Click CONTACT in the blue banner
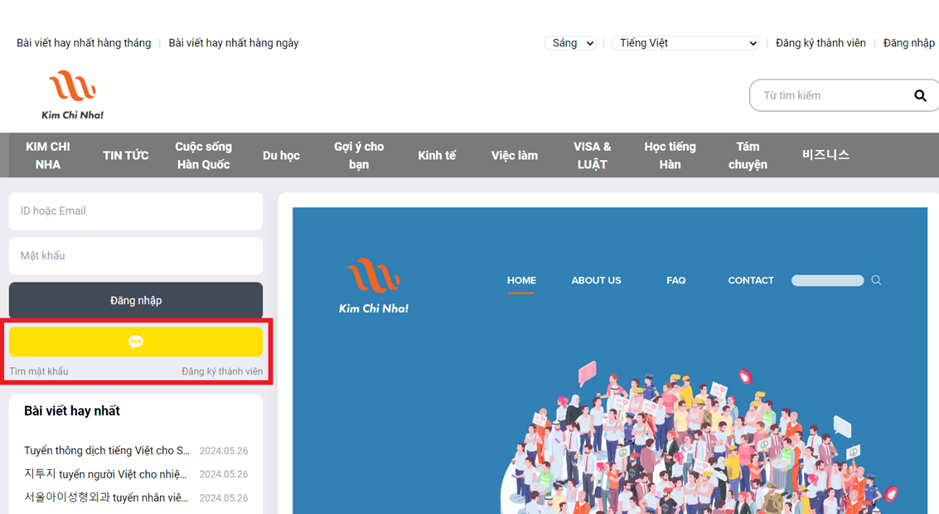Viewport: 939px width, 514px height. pyautogui.click(x=751, y=280)
